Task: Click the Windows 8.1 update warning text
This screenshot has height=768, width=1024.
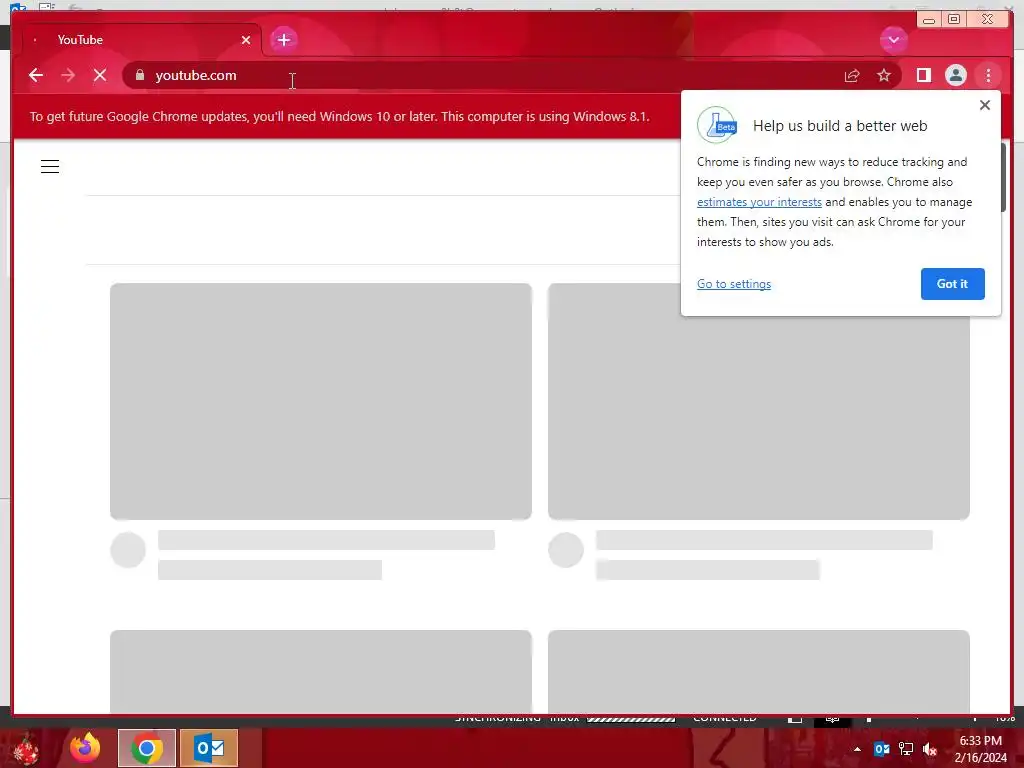Action: (340, 116)
